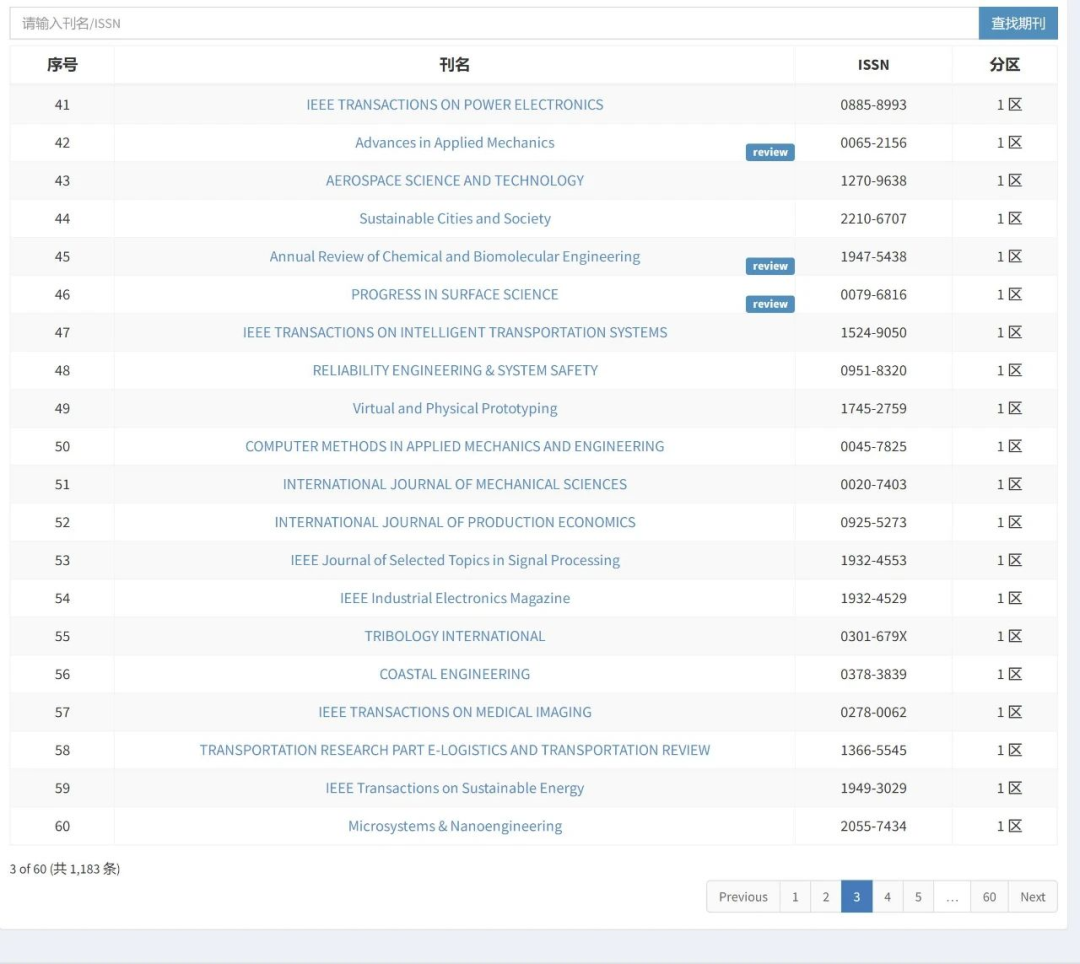Select TRIBOLOGY INTERNATIONAL journal link
This screenshot has height=964, width=1080.
pos(455,637)
